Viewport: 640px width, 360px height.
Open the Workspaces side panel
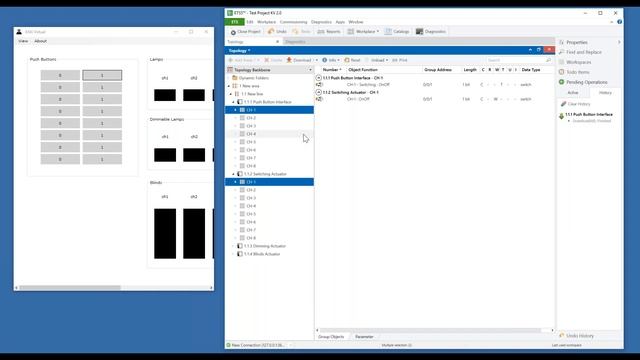(575, 62)
